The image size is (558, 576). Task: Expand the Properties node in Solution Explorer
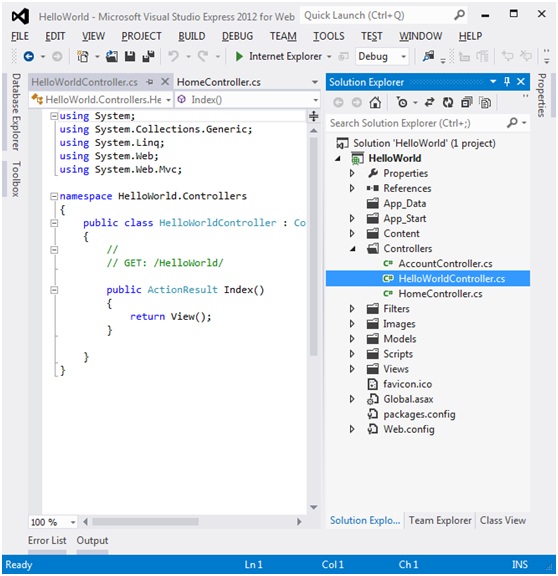(x=352, y=173)
